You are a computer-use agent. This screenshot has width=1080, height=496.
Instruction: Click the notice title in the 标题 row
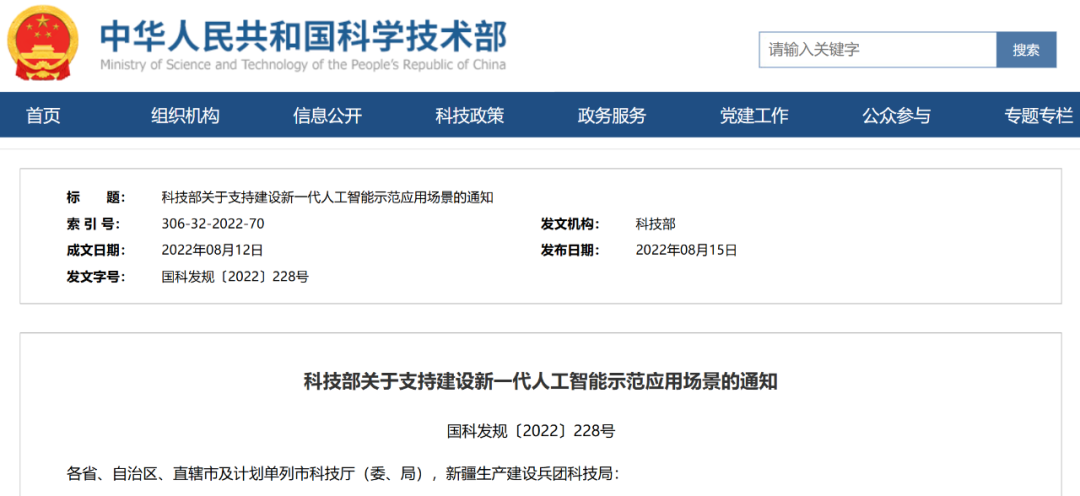[x=327, y=197]
